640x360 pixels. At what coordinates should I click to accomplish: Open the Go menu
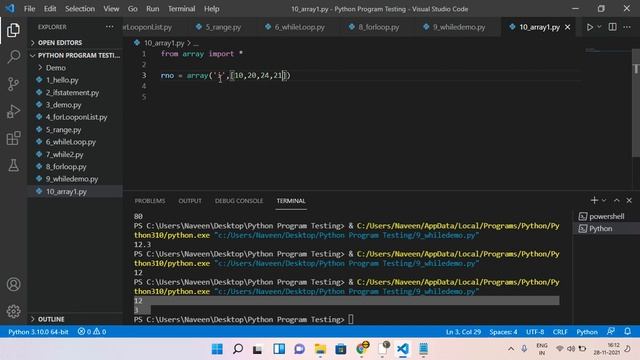[133, 9]
